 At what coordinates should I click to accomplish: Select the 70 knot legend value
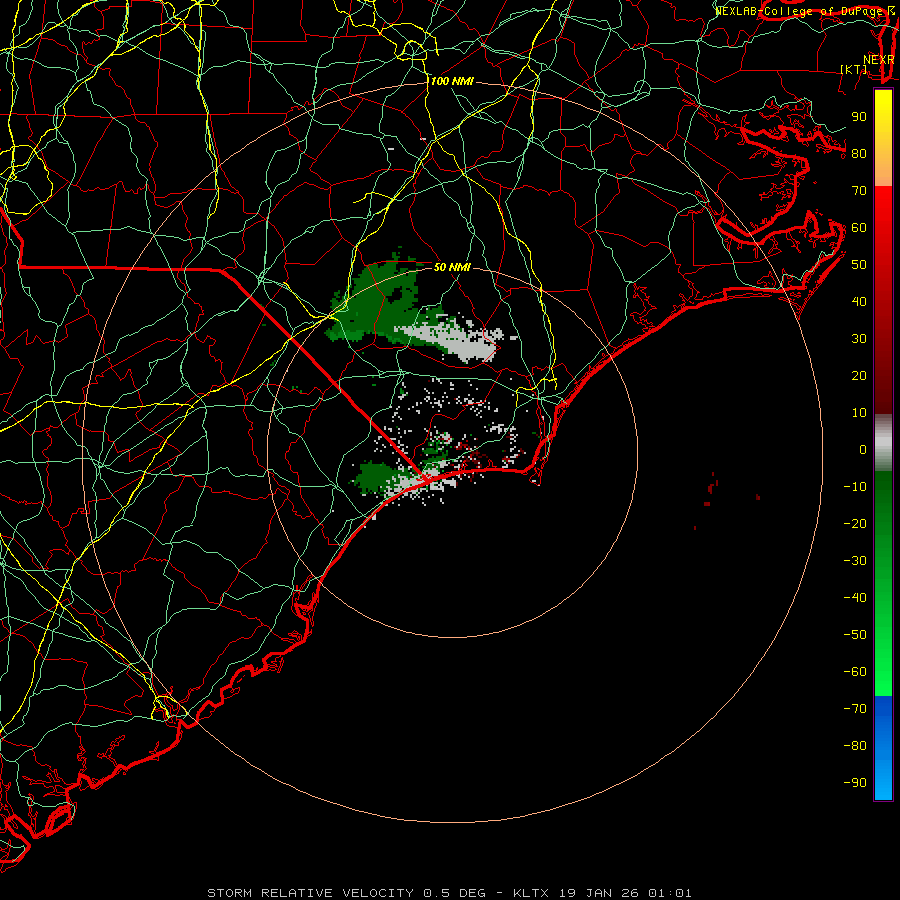coord(859,191)
